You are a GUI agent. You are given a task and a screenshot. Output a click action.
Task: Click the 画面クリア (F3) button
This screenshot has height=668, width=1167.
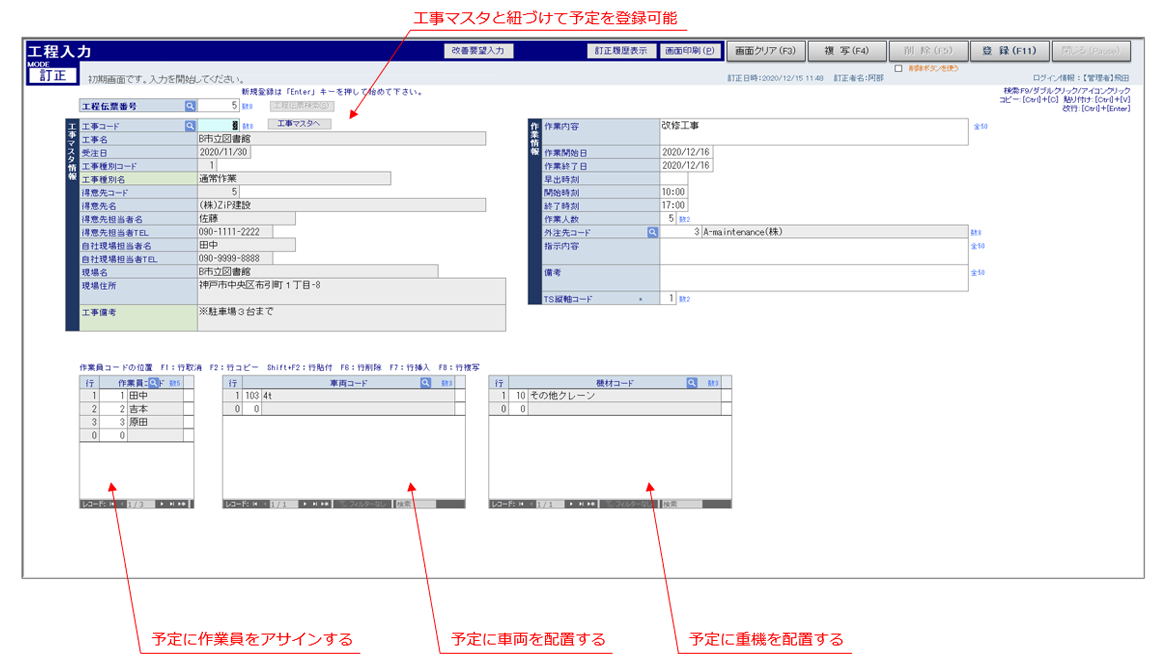(x=766, y=51)
